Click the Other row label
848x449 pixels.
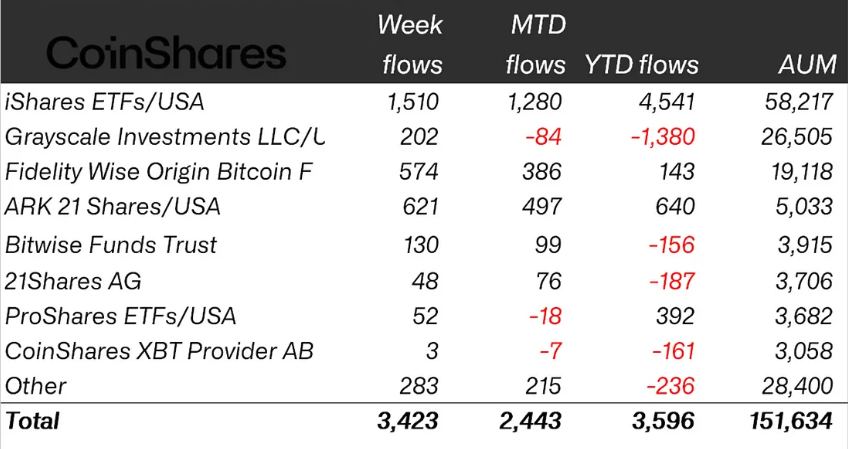tap(36, 386)
